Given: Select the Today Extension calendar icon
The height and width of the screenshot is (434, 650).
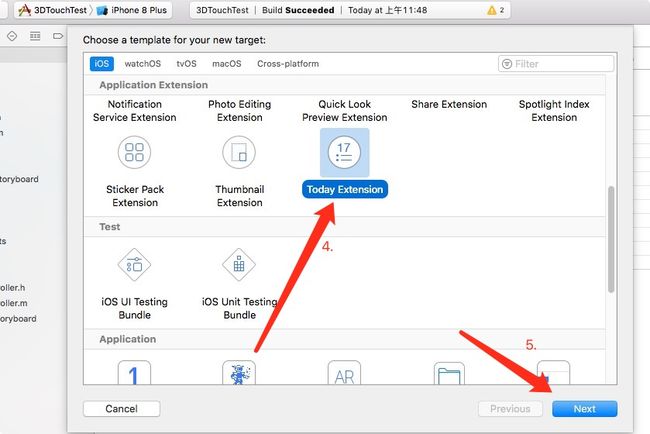Looking at the screenshot, I should coord(344,152).
